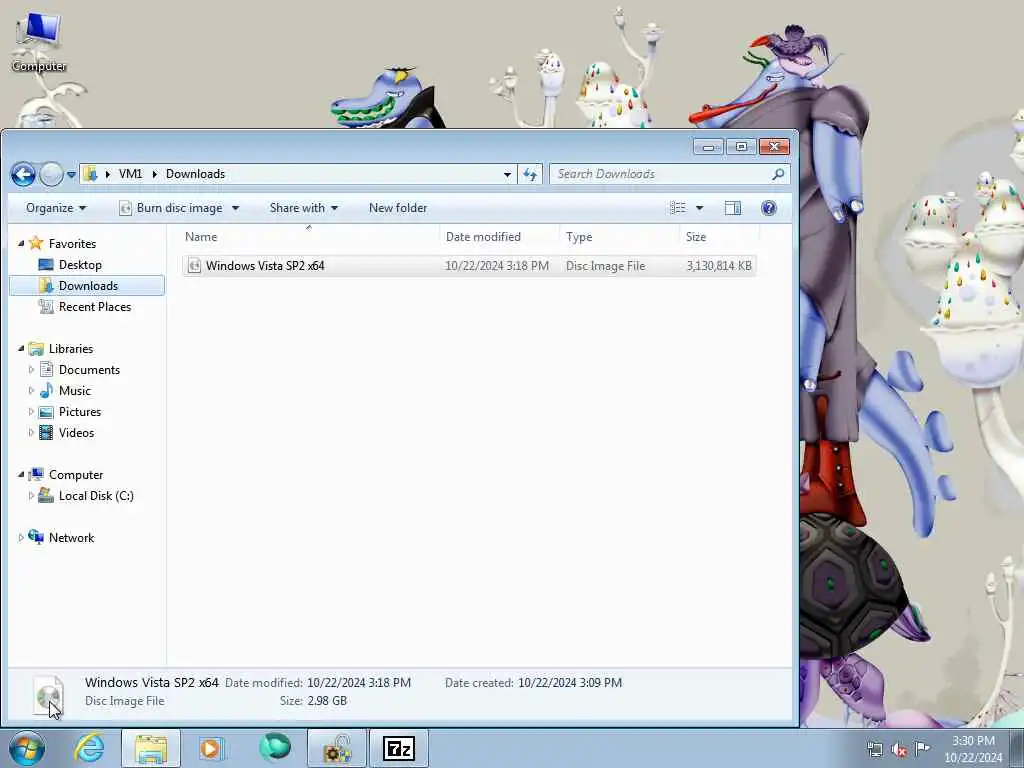Click Windows Explorer taskbar icon
This screenshot has height=768, width=1024.
click(x=151, y=748)
